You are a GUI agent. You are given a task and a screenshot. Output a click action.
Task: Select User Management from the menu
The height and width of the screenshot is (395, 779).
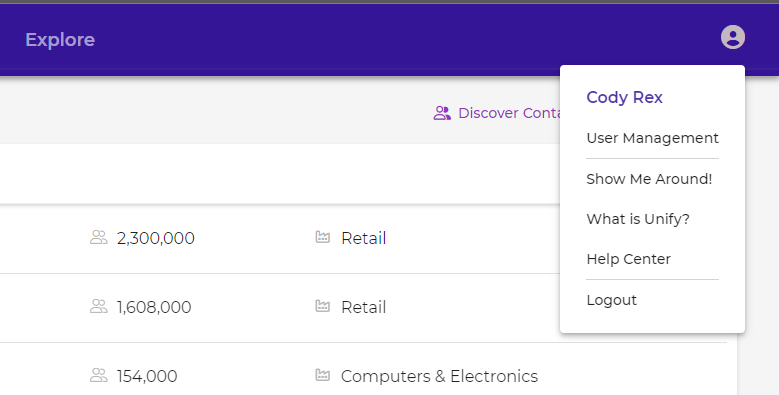pyautogui.click(x=652, y=138)
